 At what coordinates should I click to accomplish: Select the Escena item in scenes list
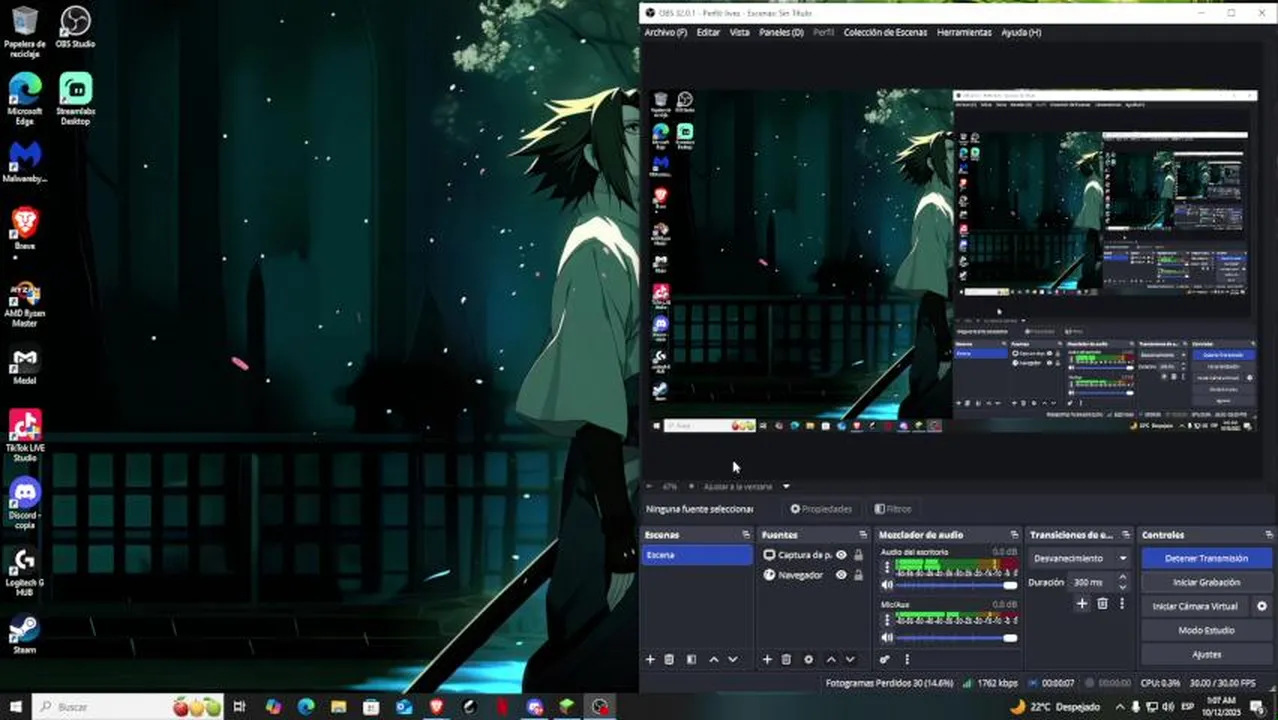[x=697, y=555]
